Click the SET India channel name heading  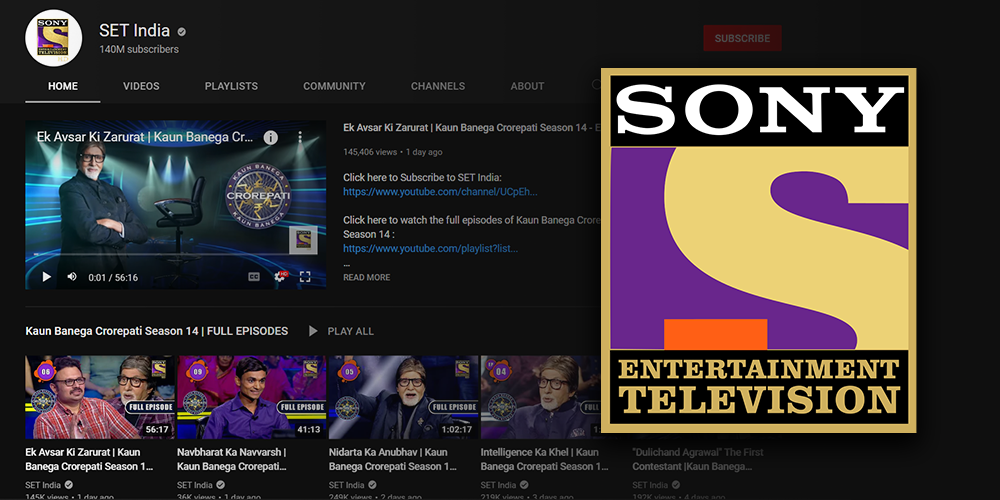click(x=135, y=31)
